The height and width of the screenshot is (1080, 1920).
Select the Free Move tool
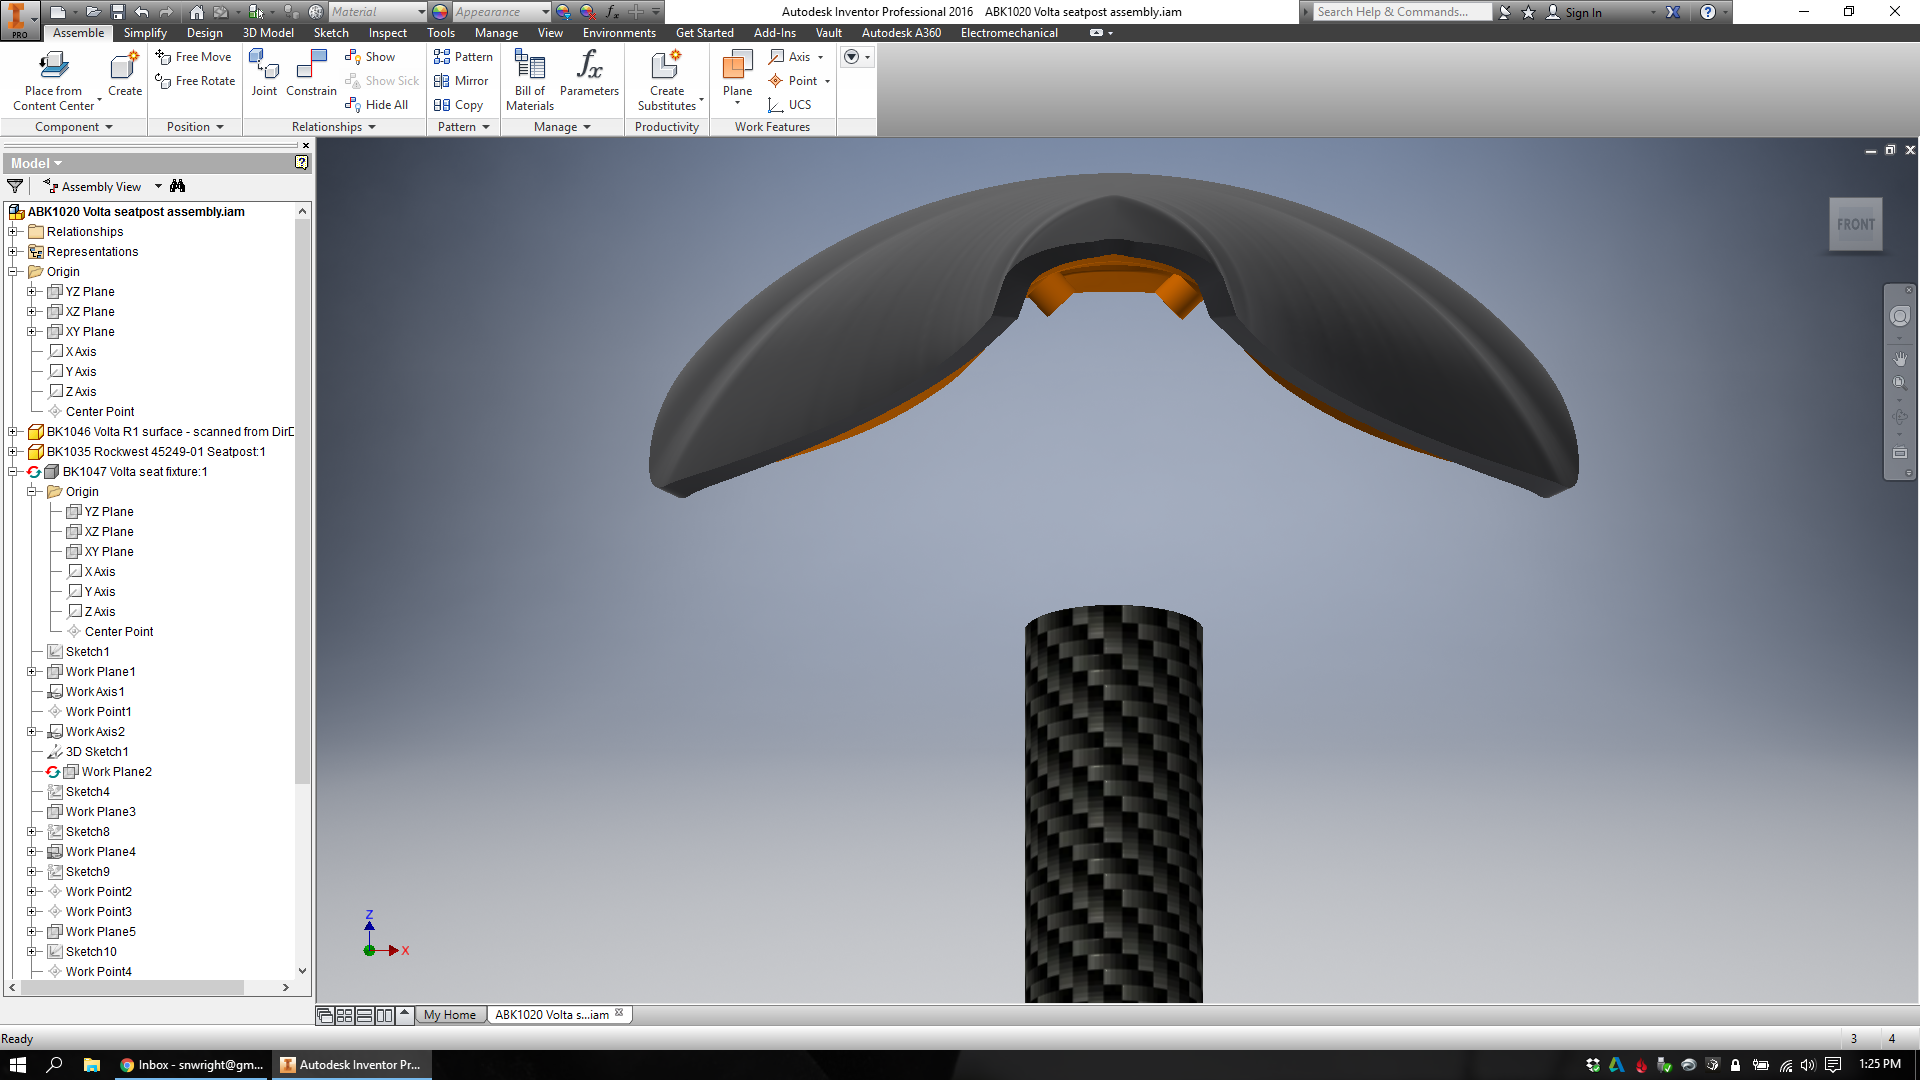coord(194,57)
